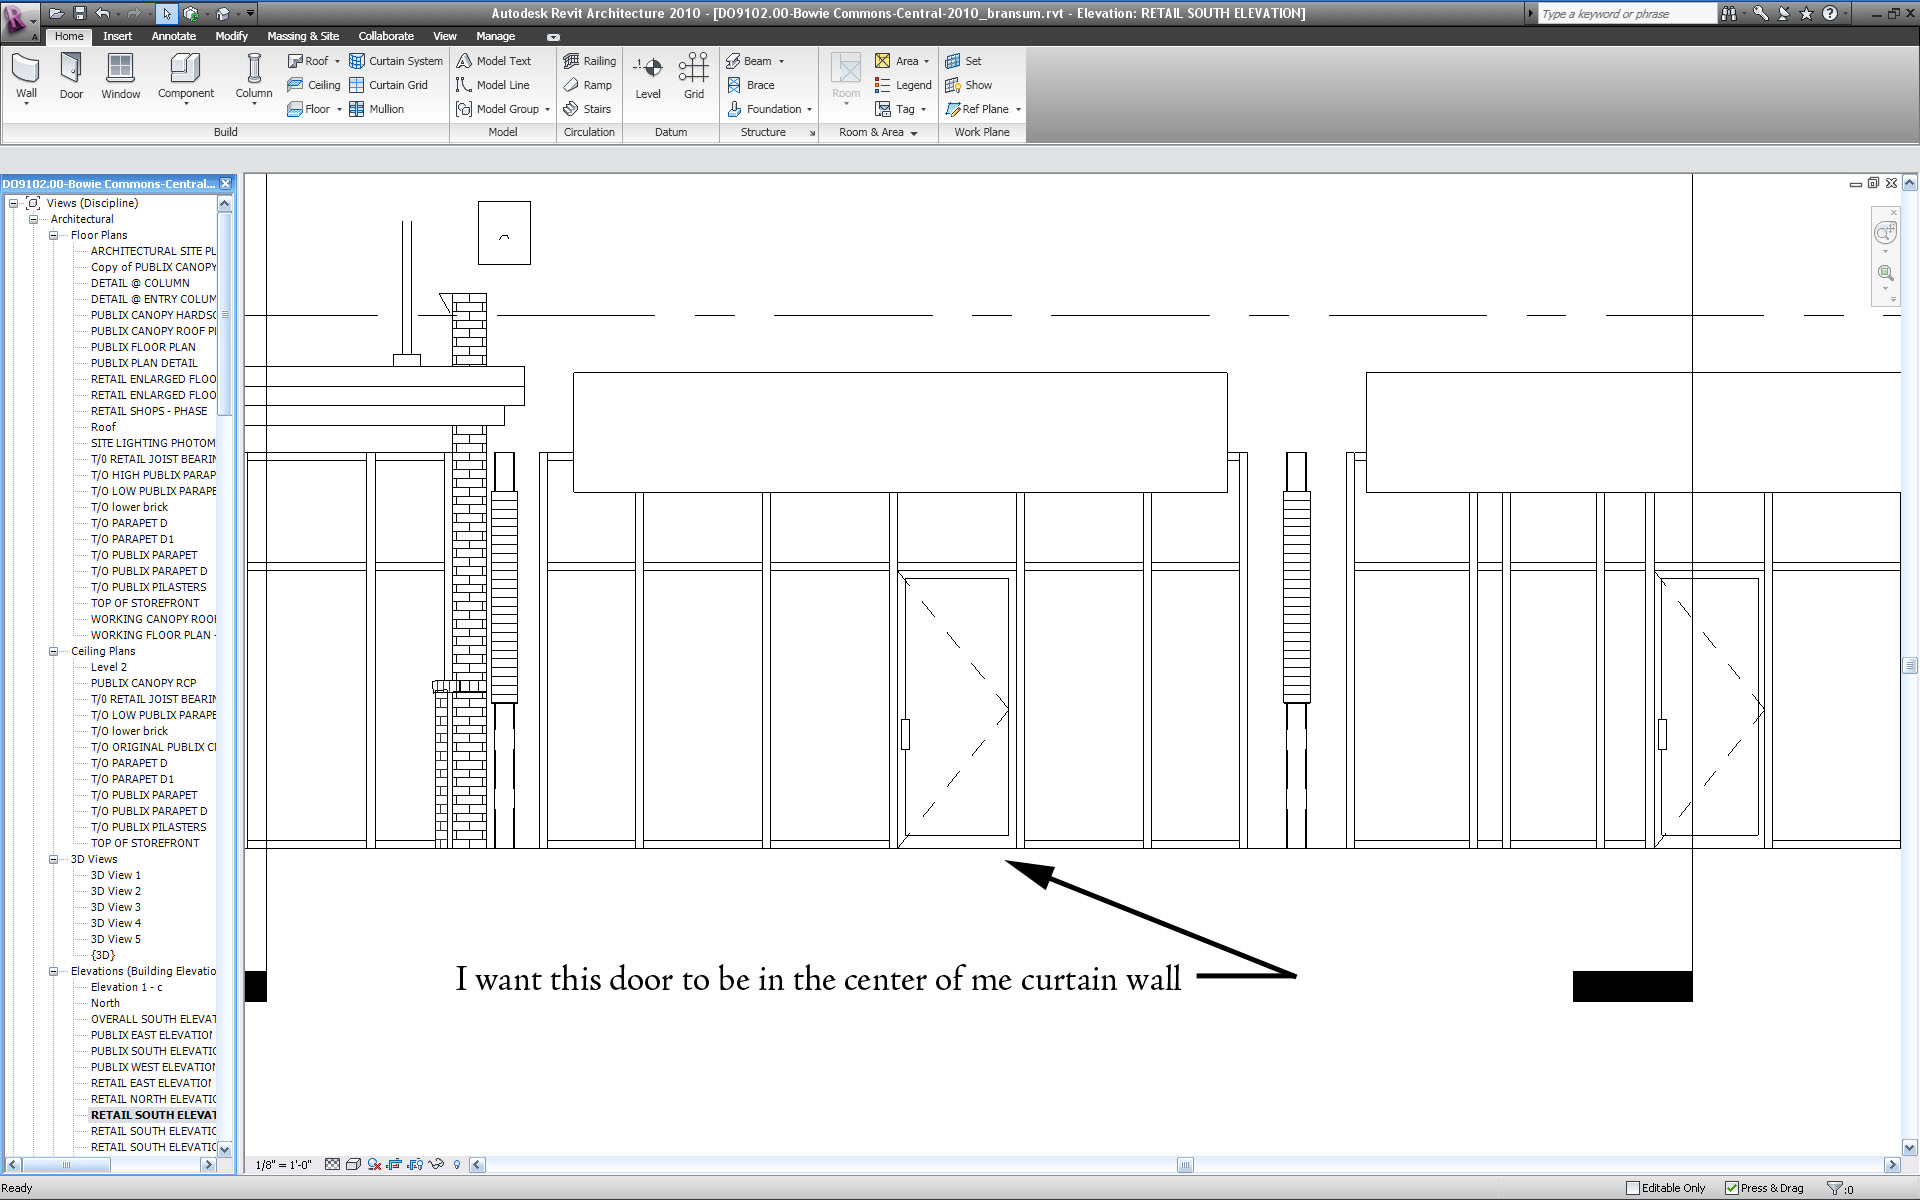Collapse the Ceiling Plans tree node
Screen dimensions: 1920x1200
pyautogui.click(x=54, y=651)
